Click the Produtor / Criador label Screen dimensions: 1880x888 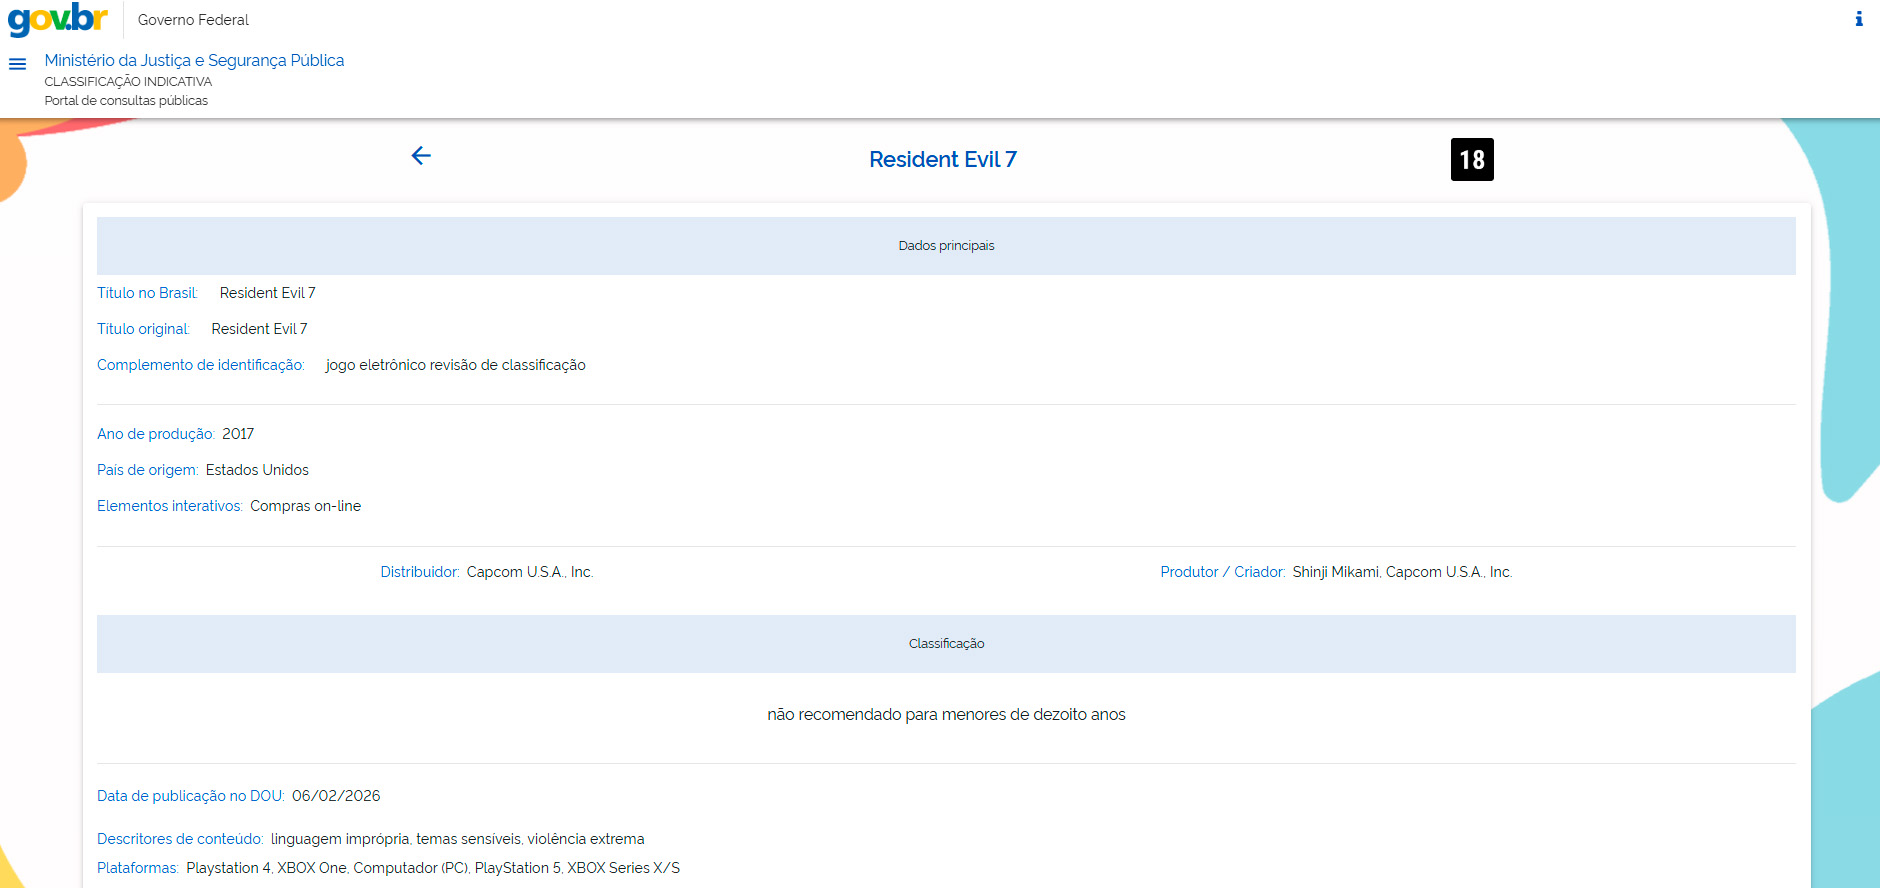pos(1222,572)
